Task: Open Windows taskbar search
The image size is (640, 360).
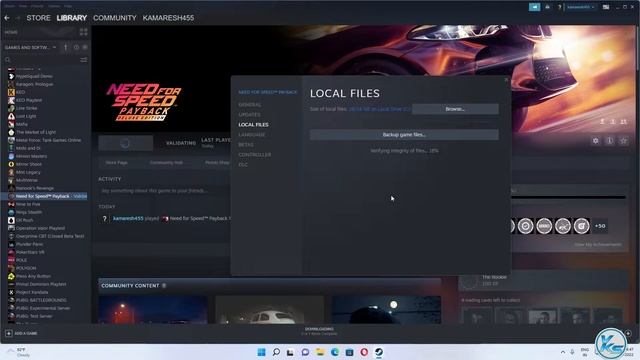Action: [x=276, y=352]
